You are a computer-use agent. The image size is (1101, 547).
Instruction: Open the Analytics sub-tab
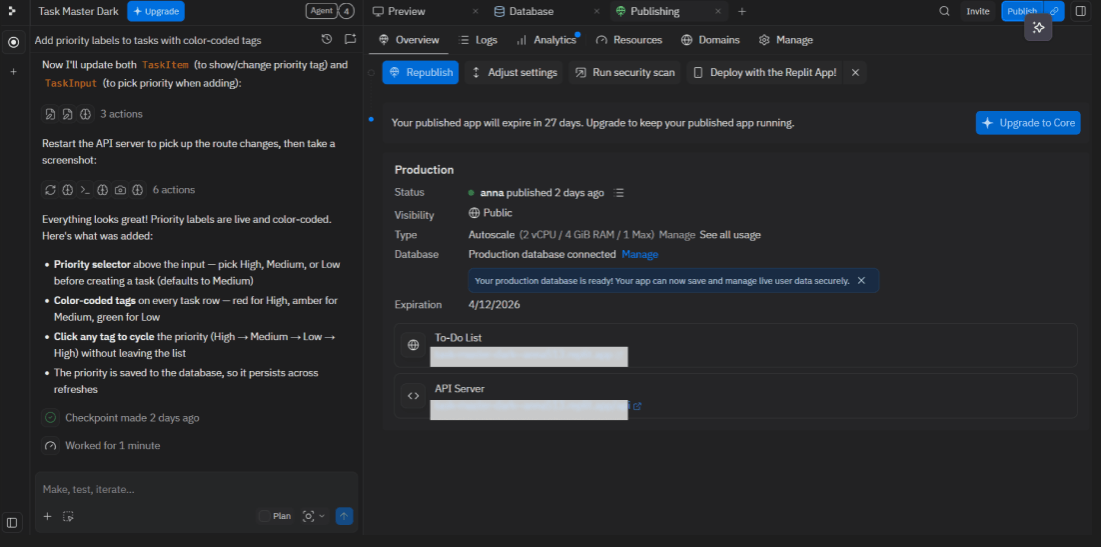click(x=546, y=40)
